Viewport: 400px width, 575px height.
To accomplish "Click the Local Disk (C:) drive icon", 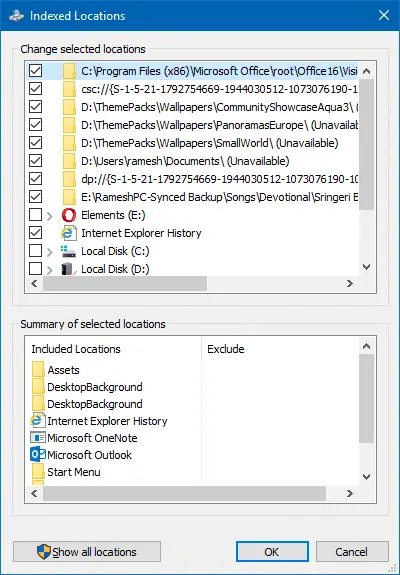I will point(69,251).
